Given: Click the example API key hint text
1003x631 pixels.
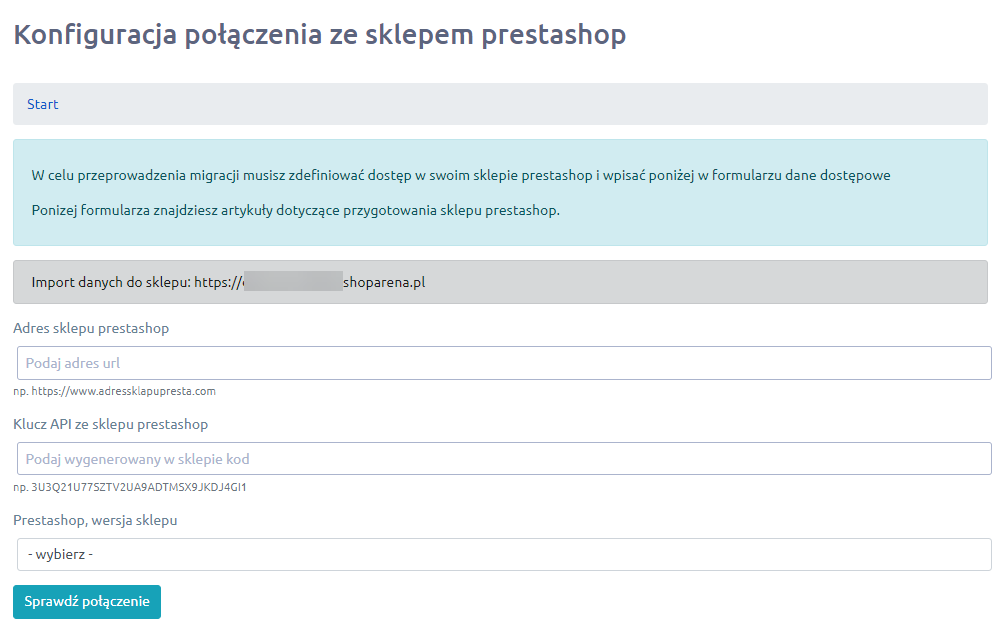Looking at the screenshot, I should tap(129, 487).
